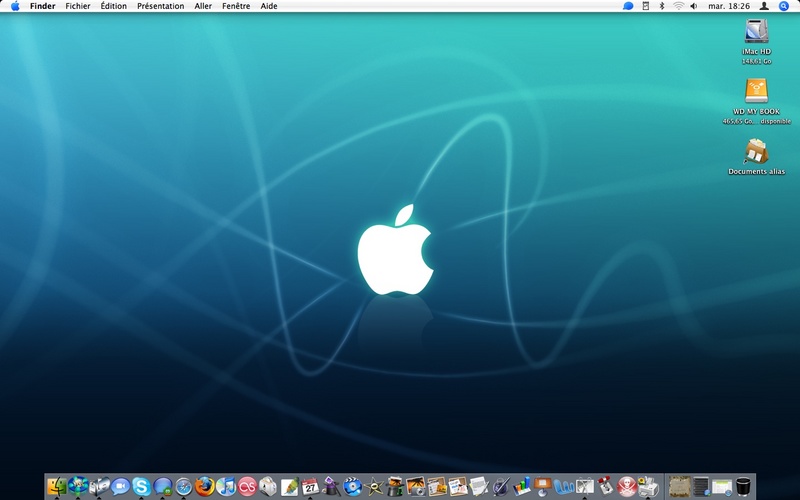The height and width of the screenshot is (500, 800).
Task: Click the Spotlight search icon
Action: point(784,6)
